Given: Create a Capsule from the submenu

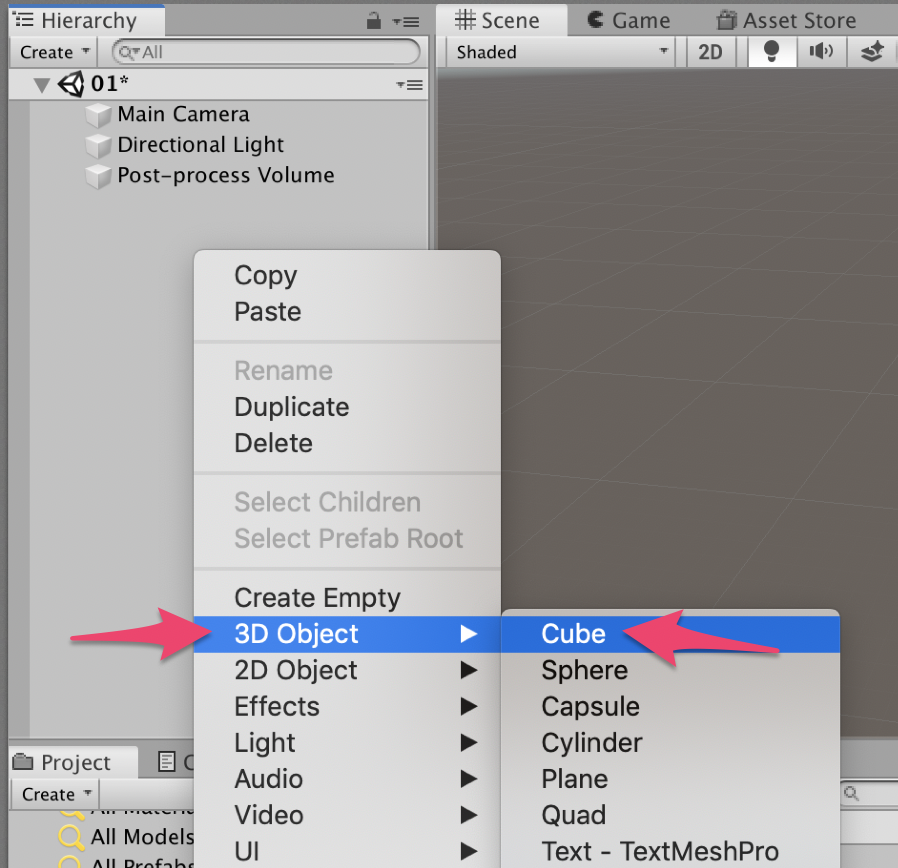Looking at the screenshot, I should pos(670,706).
